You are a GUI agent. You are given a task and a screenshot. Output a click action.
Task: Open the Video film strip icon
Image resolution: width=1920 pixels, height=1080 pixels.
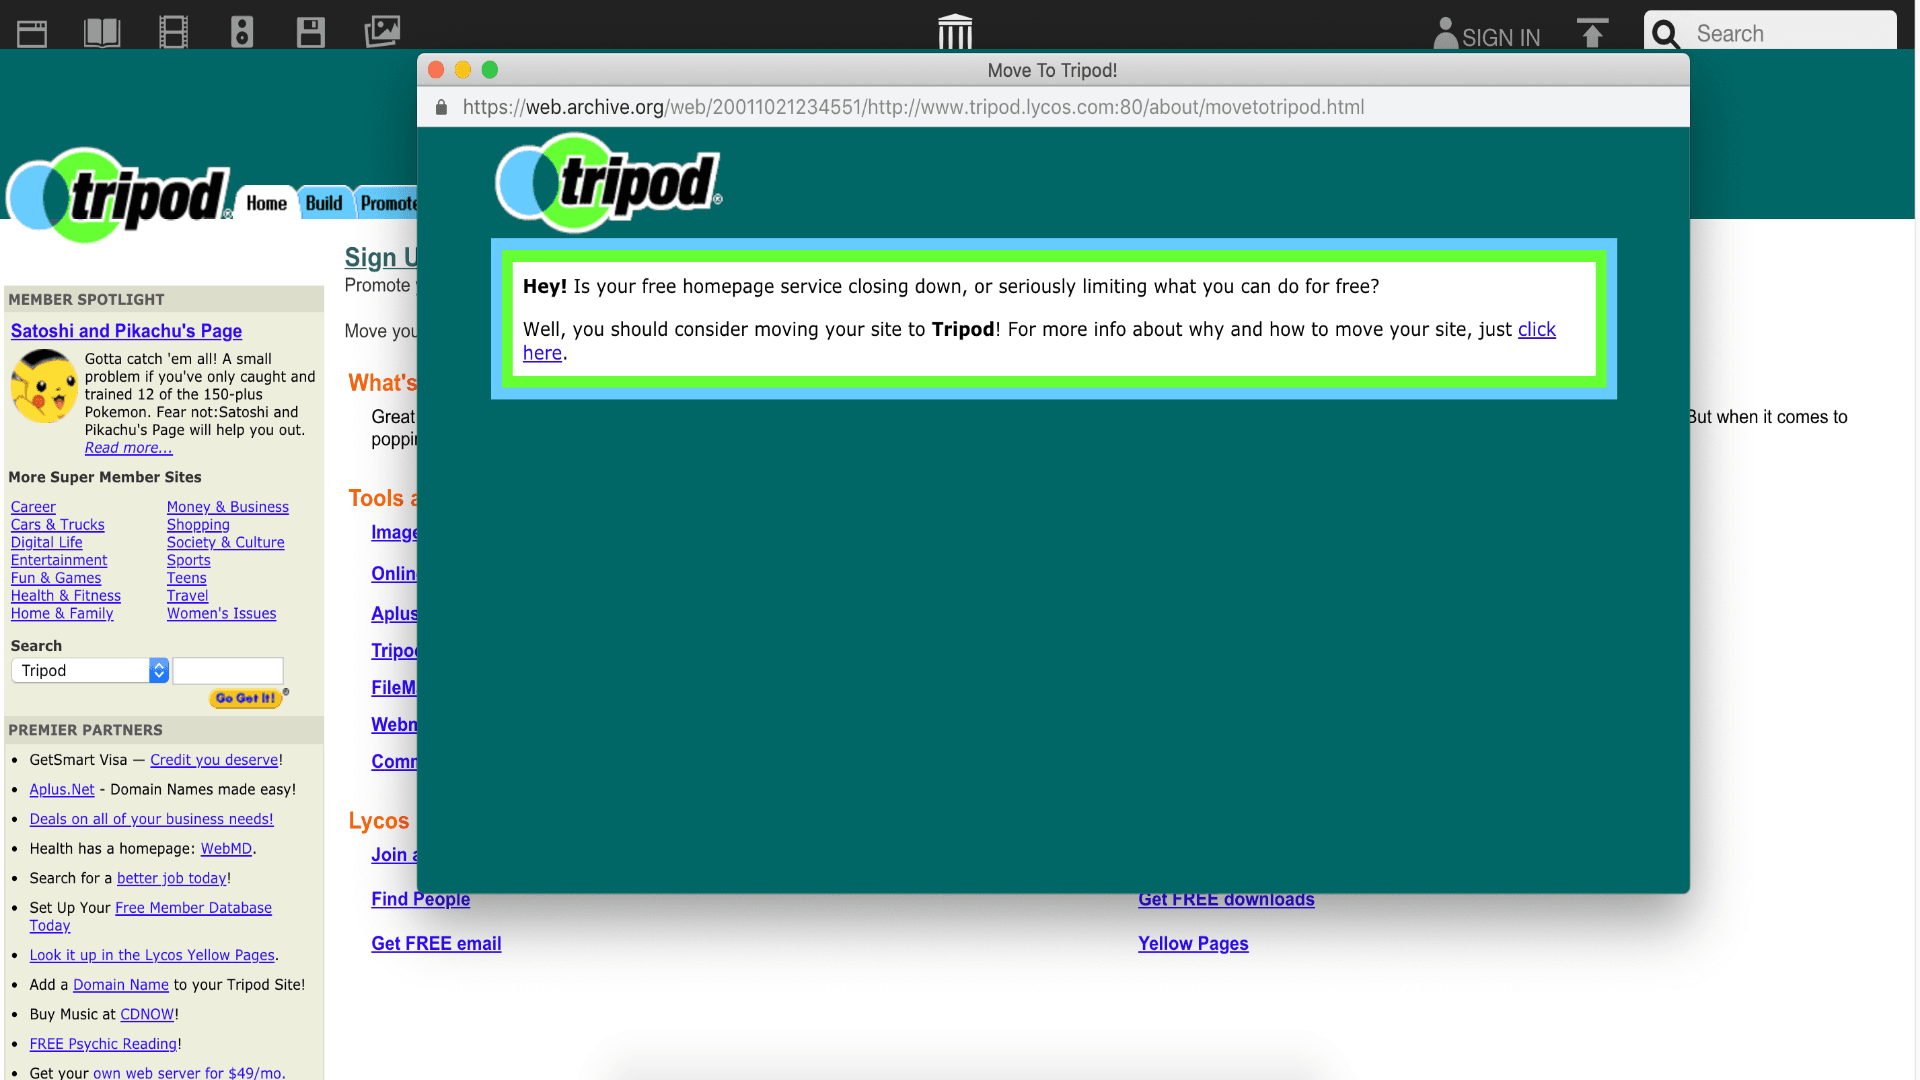[x=173, y=33]
